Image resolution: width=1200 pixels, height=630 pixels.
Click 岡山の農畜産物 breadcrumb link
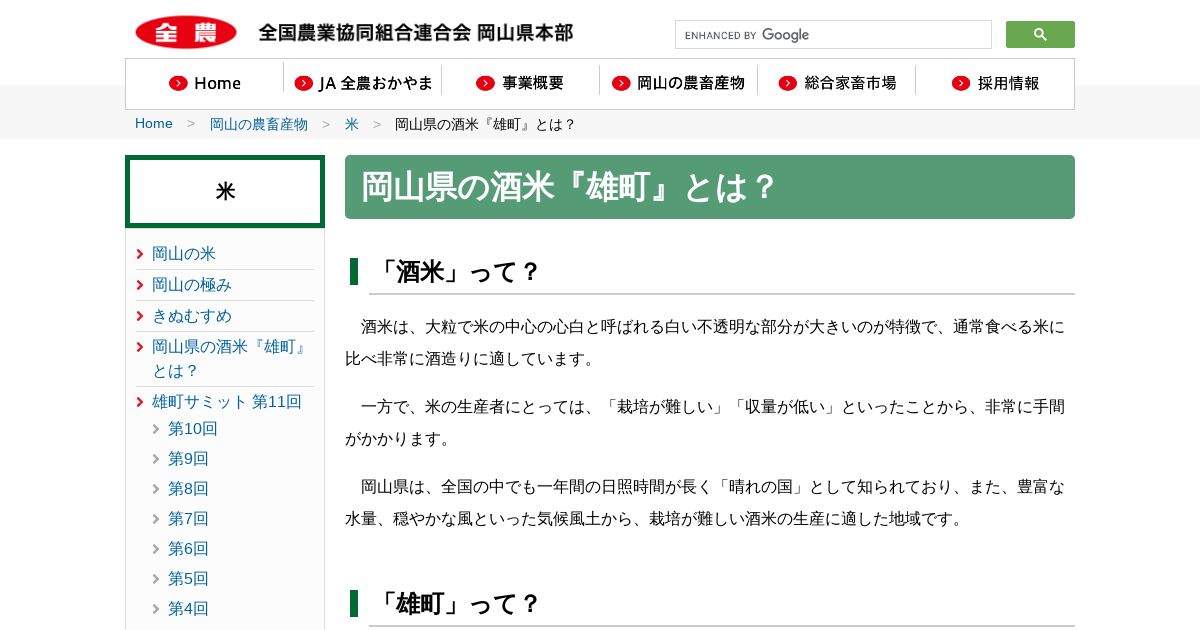pyautogui.click(x=259, y=124)
